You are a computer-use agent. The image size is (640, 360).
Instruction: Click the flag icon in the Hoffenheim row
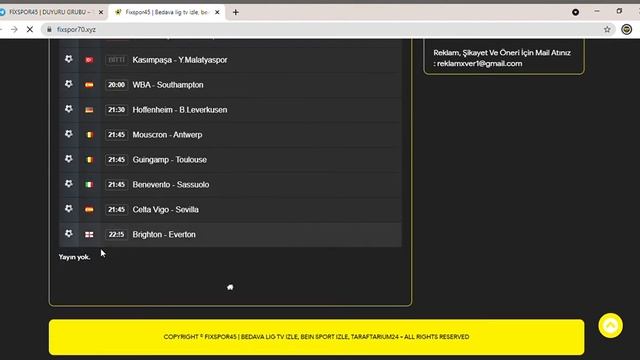pos(89,110)
